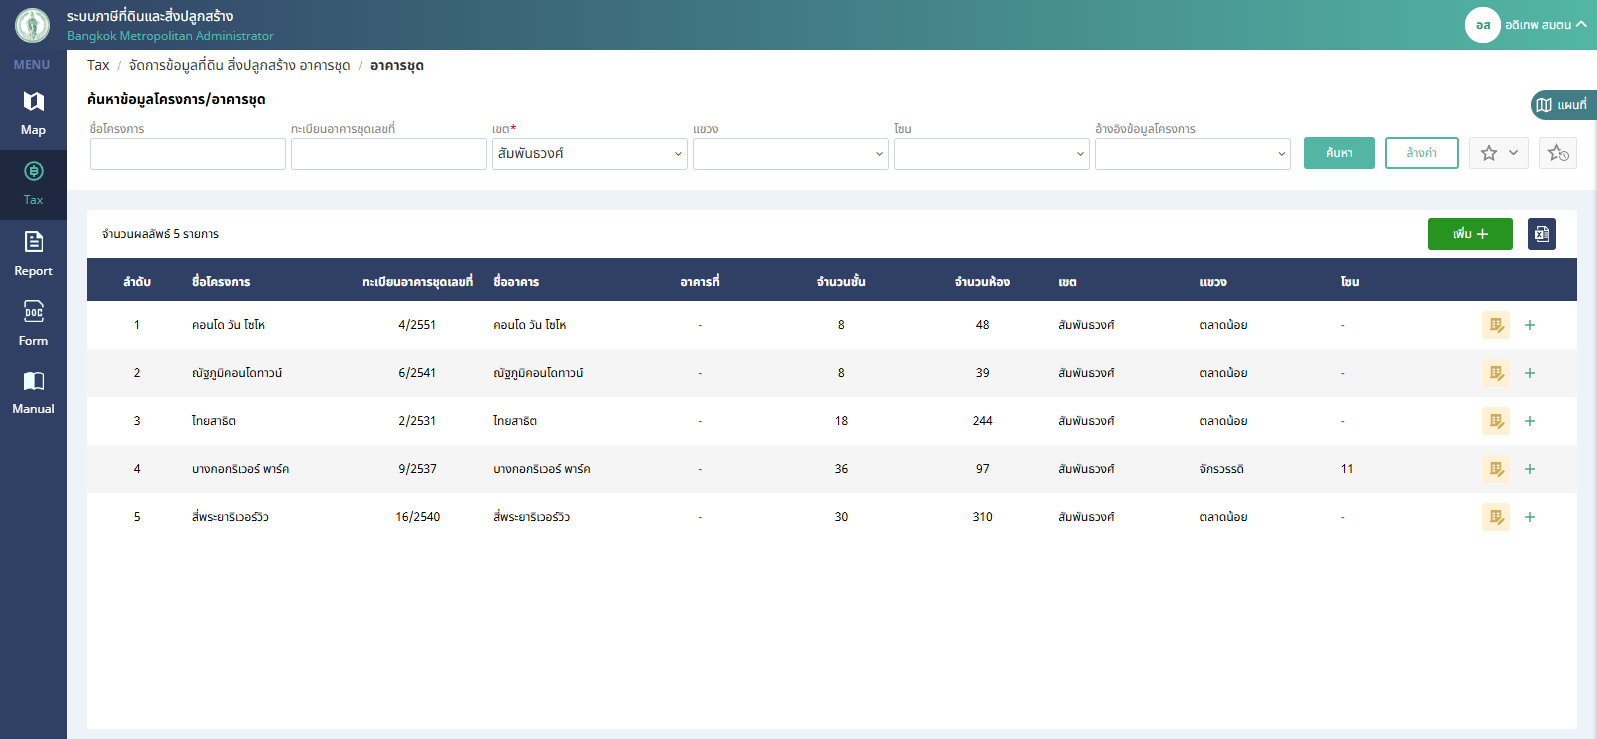The height and width of the screenshot is (739, 1597).
Task: Open the Form section in sidebar
Action: (x=33, y=323)
